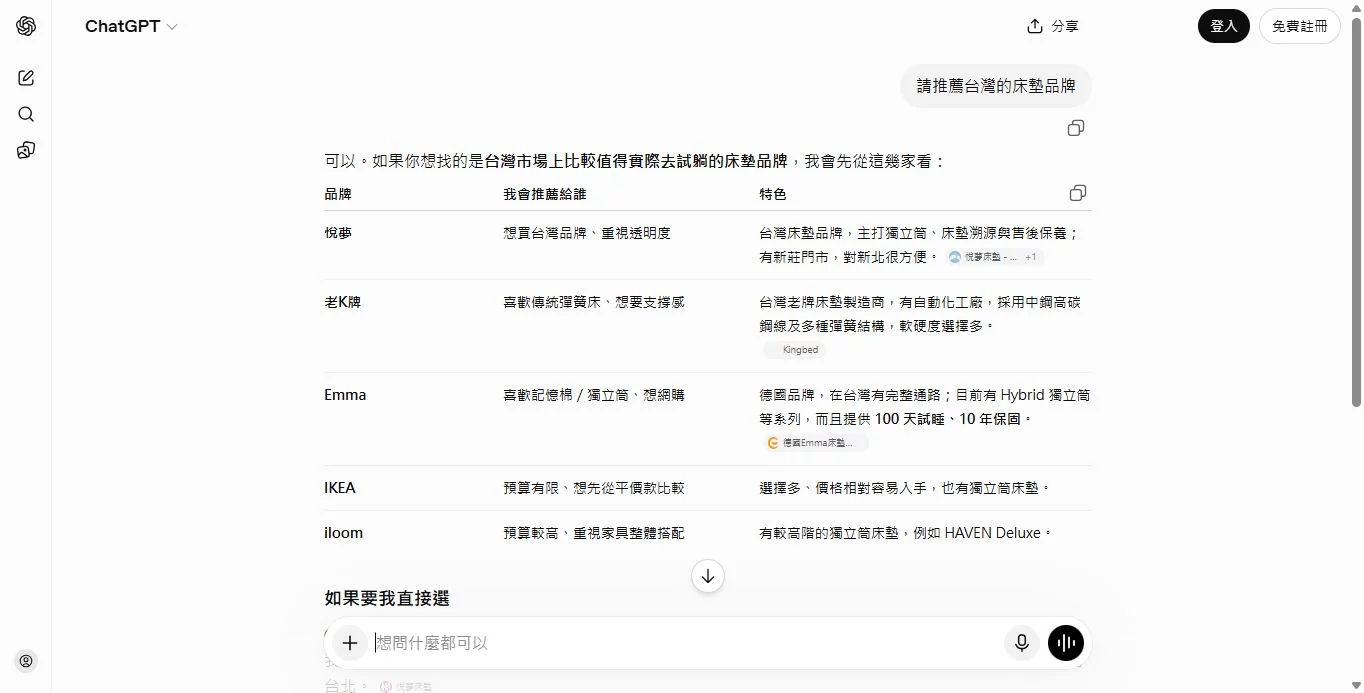The image size is (1364, 693).
Task: Open the Kingbed source citation chip
Action: click(x=795, y=350)
